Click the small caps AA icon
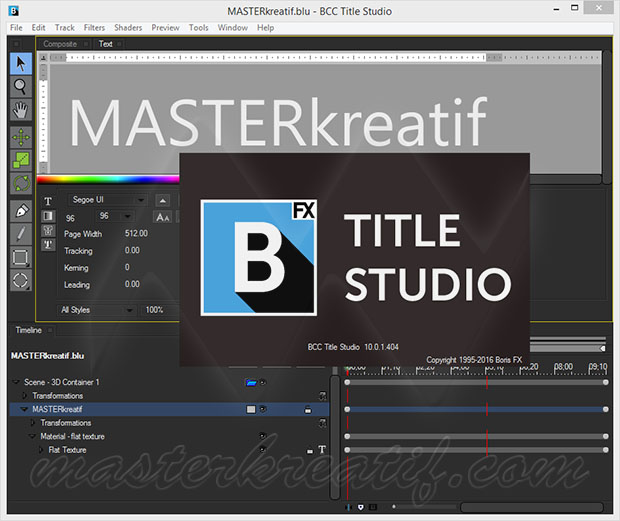 163,217
